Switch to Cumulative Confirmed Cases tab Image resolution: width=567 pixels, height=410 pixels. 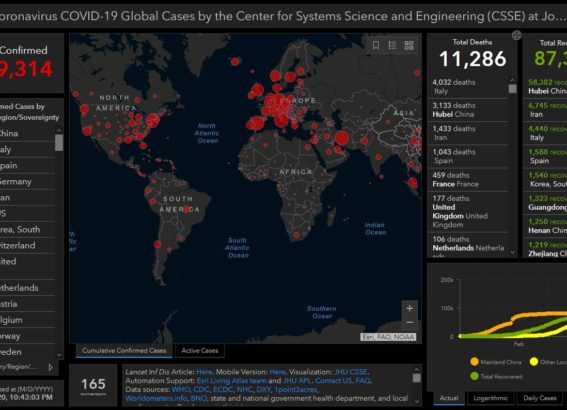click(x=124, y=351)
